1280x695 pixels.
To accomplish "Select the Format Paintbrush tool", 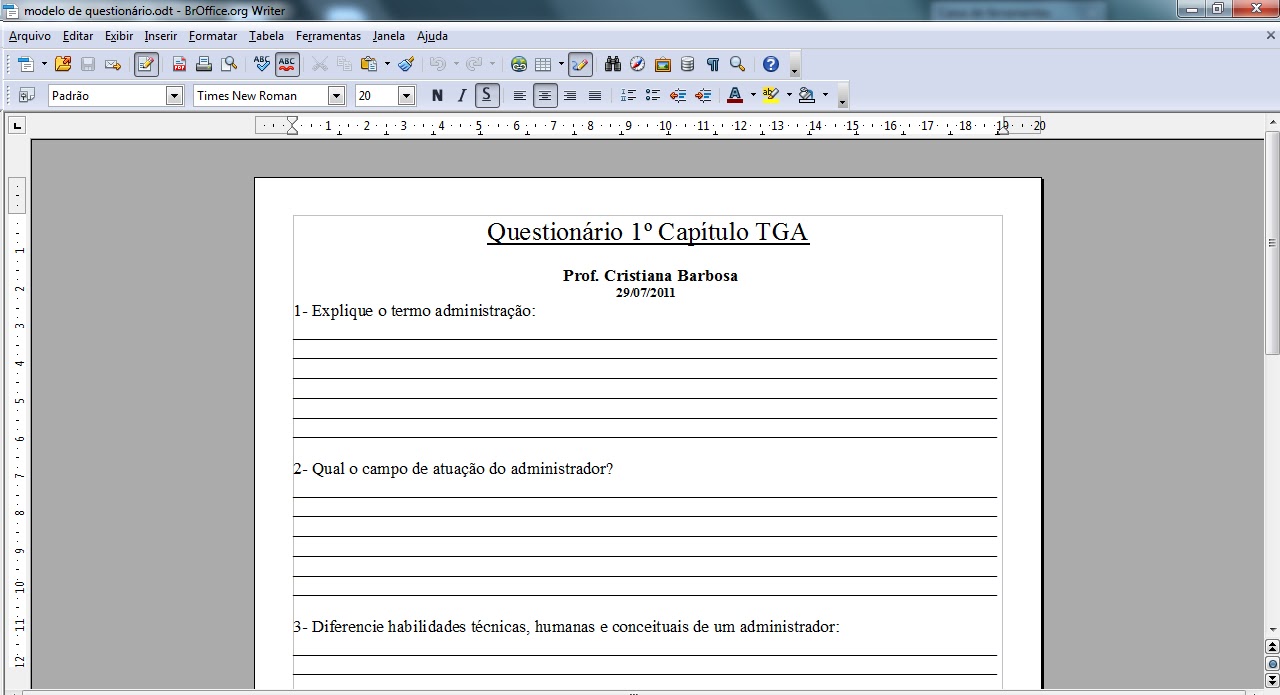I will (404, 63).
